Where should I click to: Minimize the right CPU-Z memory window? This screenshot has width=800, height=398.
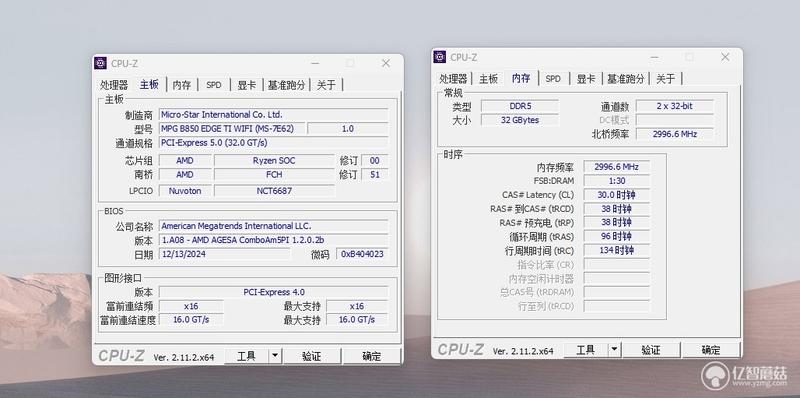654,57
